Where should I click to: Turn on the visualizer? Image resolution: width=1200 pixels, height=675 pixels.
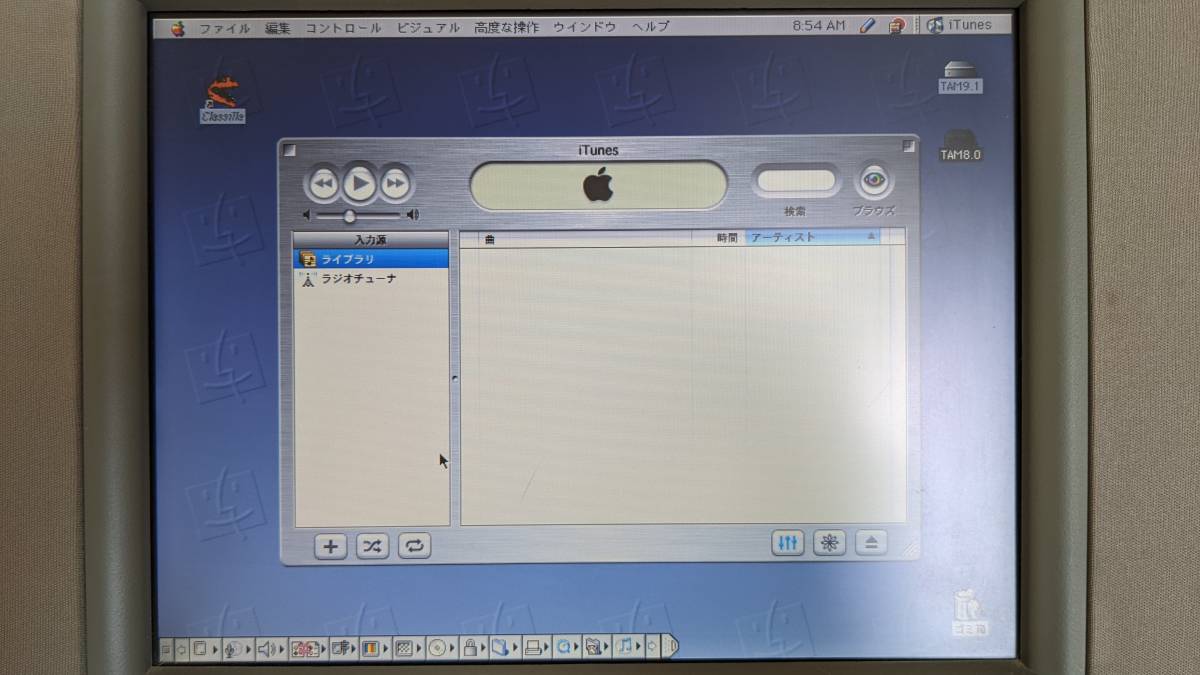(829, 543)
